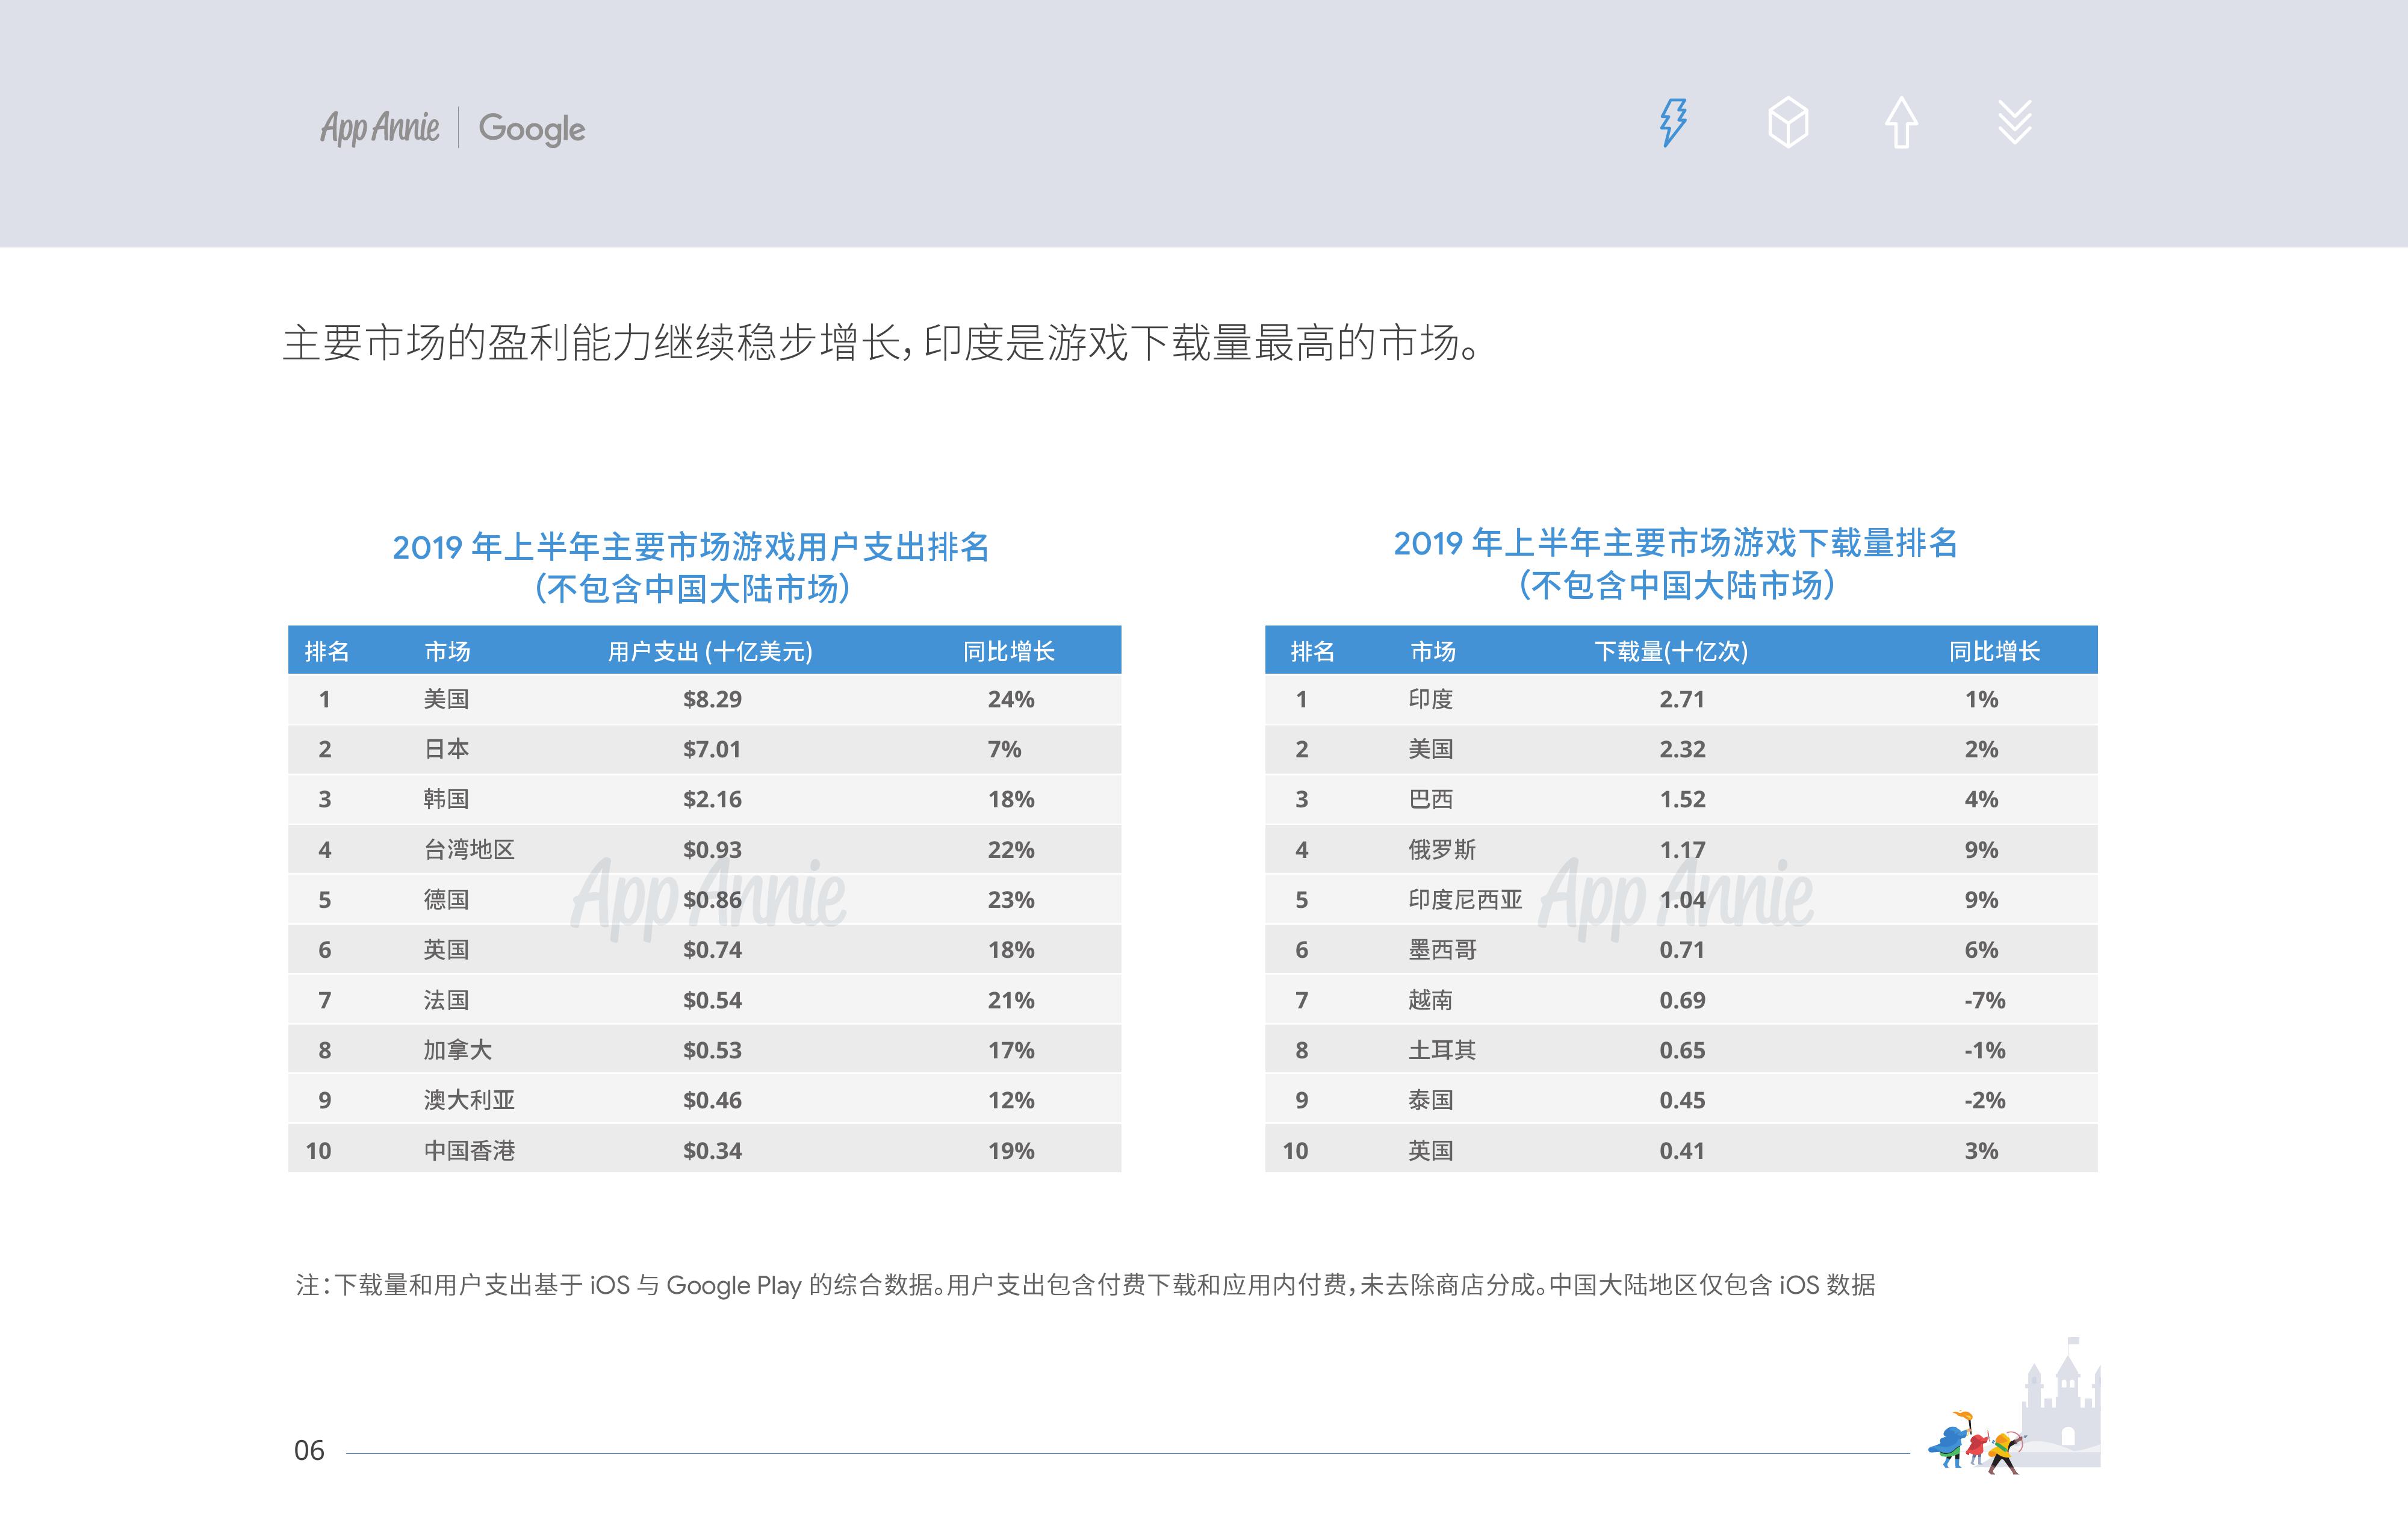Click page number 06 at bottom
The height and width of the screenshot is (1540, 2408).
(x=309, y=1451)
